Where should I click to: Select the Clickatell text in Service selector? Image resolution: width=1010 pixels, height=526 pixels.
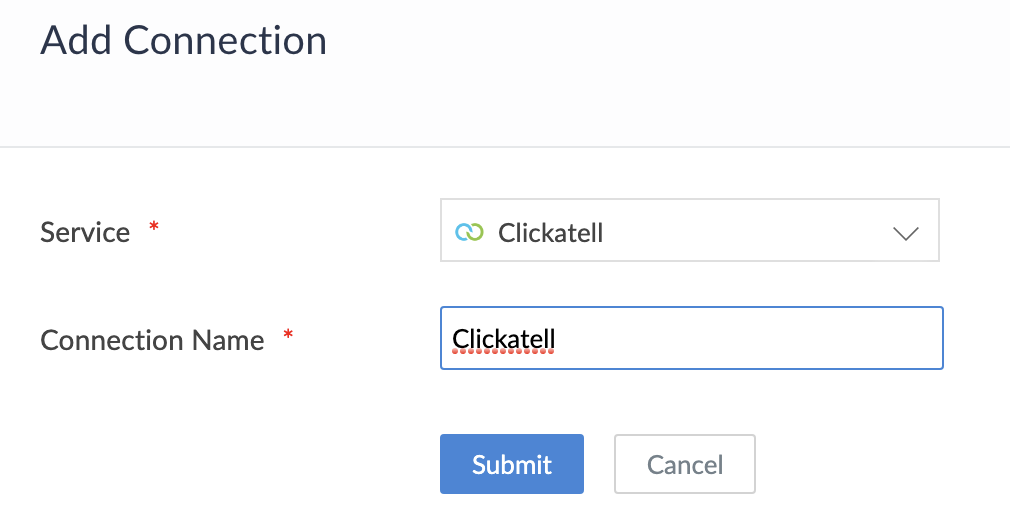(550, 232)
